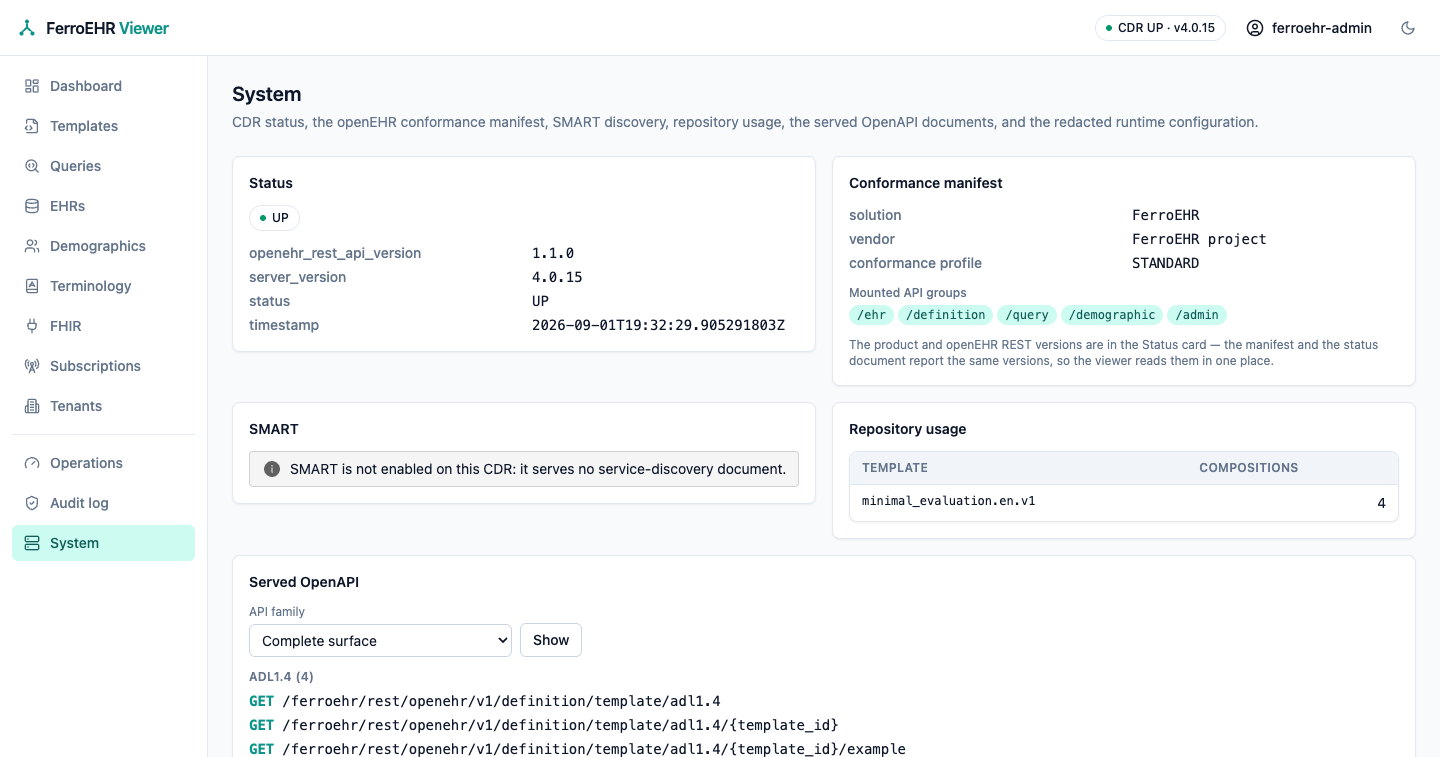Click the FerroEHR Viewer logo icon
The height and width of the screenshot is (757, 1440).
click(27, 28)
